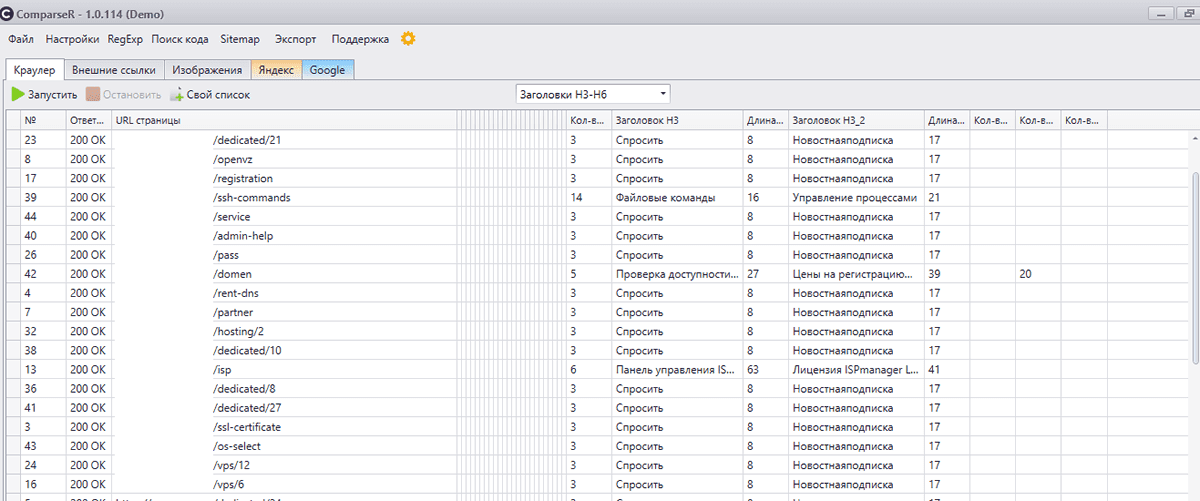This screenshot has width=1200, height=501.
Task: Open the RegExp menu
Action: 125,40
